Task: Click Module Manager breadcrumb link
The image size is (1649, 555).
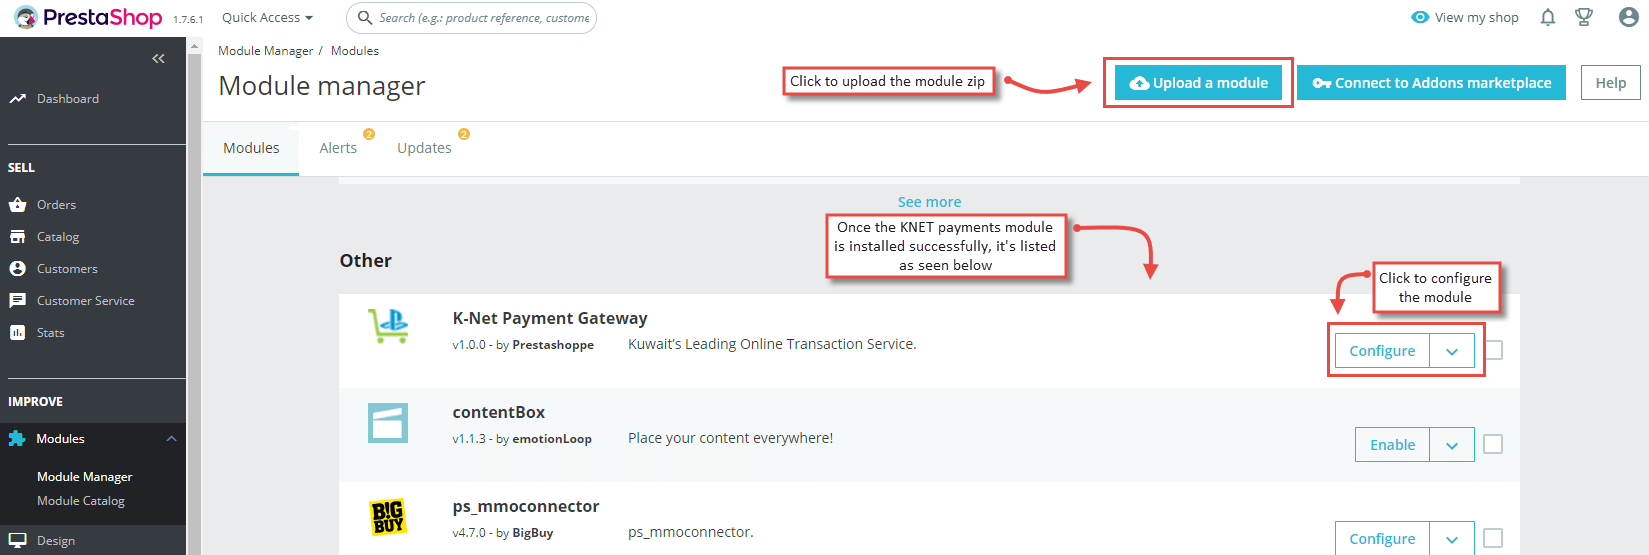Action: point(265,51)
